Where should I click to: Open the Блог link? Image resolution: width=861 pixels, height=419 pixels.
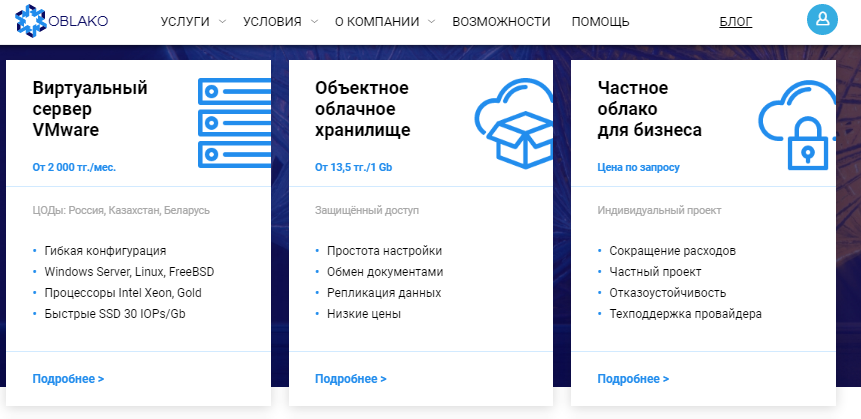click(736, 22)
